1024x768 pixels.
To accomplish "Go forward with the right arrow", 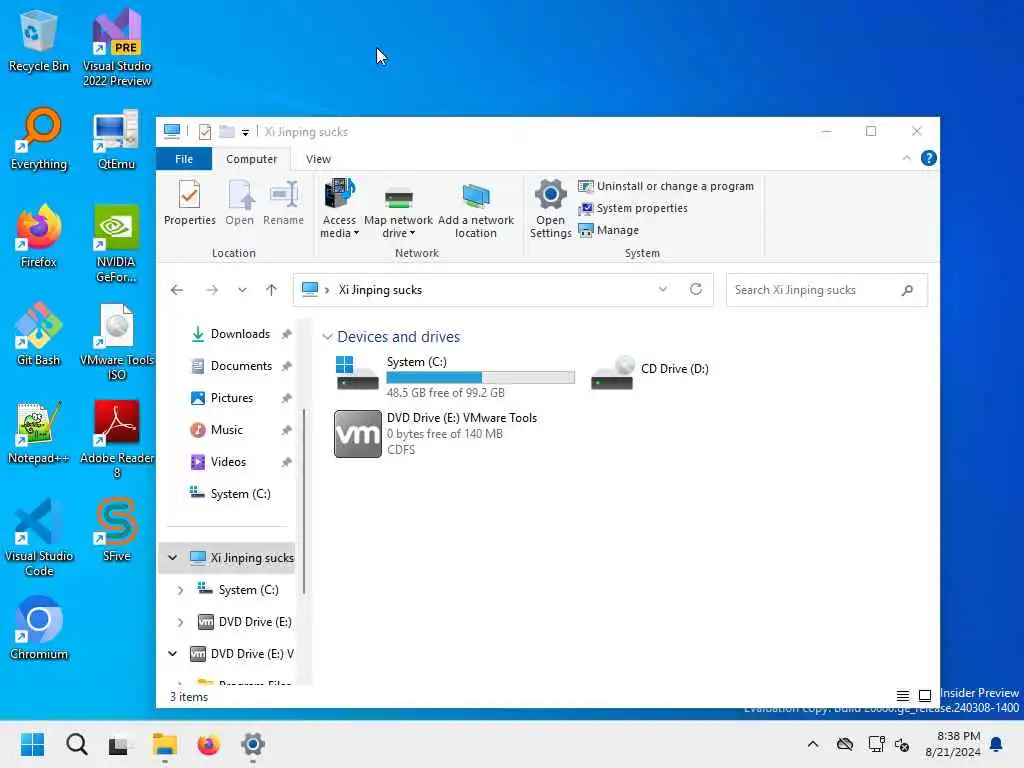I will [x=212, y=290].
